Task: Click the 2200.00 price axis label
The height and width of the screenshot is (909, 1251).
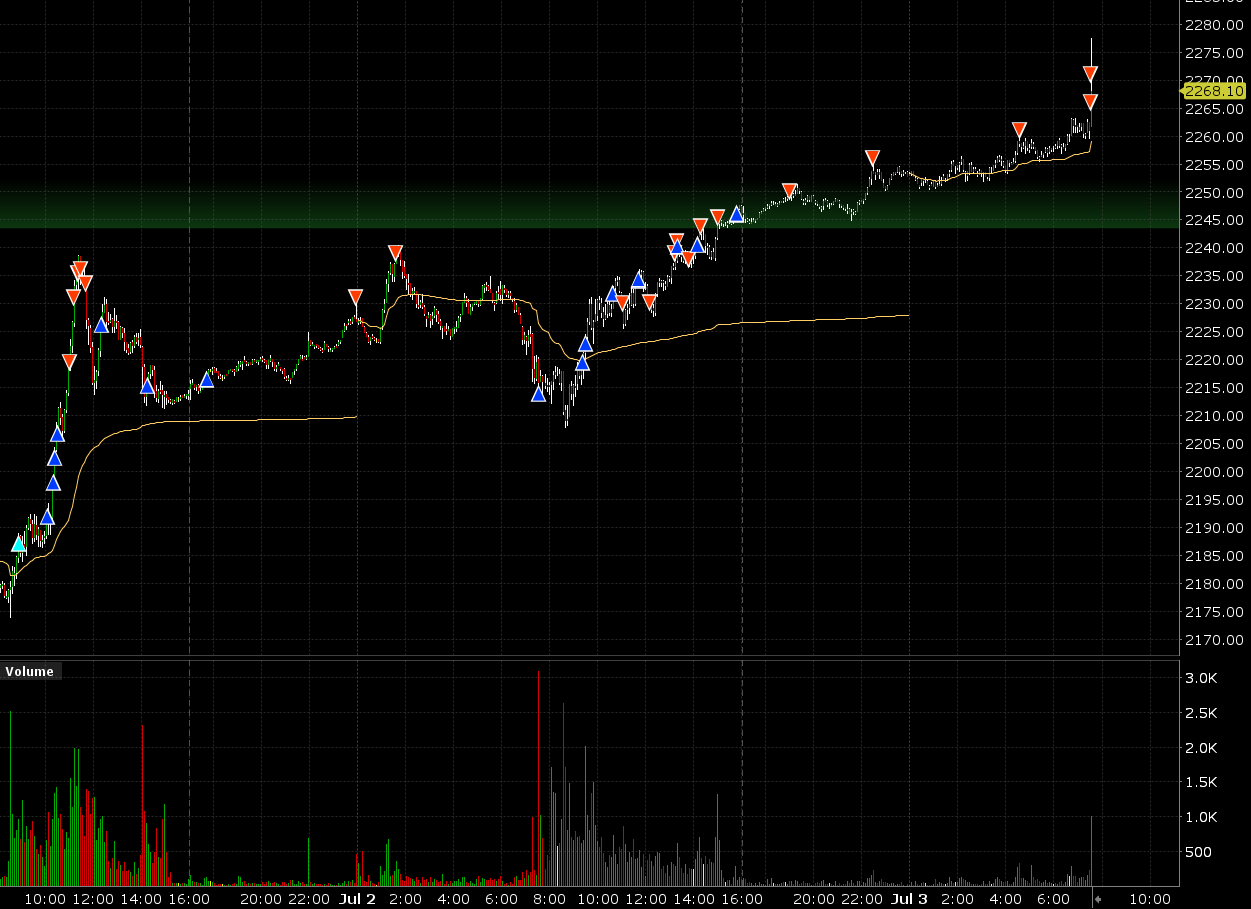Action: point(1213,472)
